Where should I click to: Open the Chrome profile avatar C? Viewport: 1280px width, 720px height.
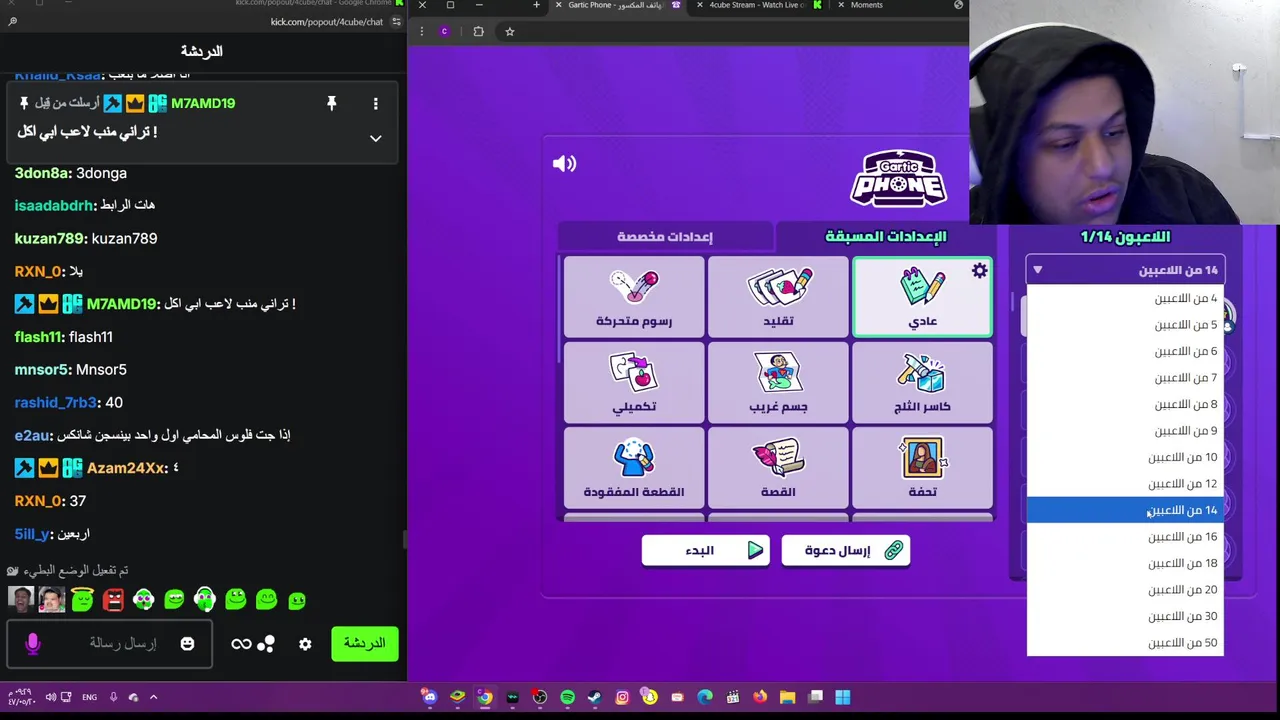click(x=444, y=31)
